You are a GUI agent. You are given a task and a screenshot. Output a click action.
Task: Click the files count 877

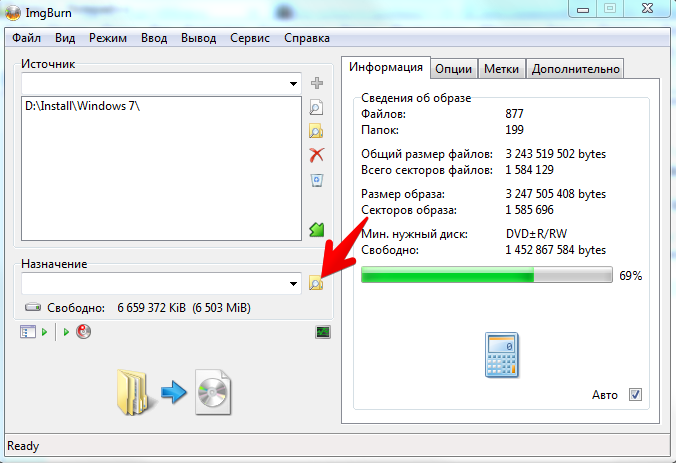pyautogui.click(x=514, y=114)
